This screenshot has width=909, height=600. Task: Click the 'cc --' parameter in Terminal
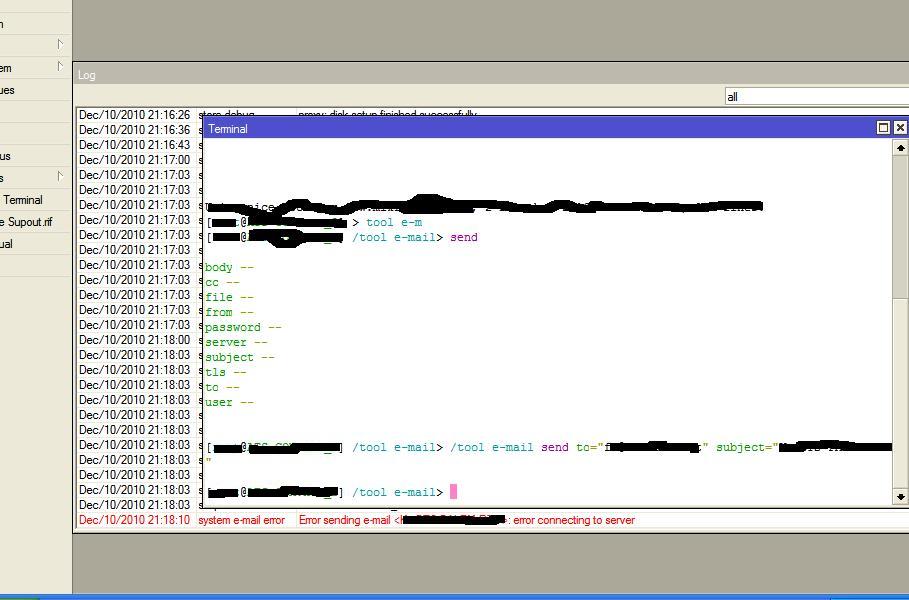222,282
